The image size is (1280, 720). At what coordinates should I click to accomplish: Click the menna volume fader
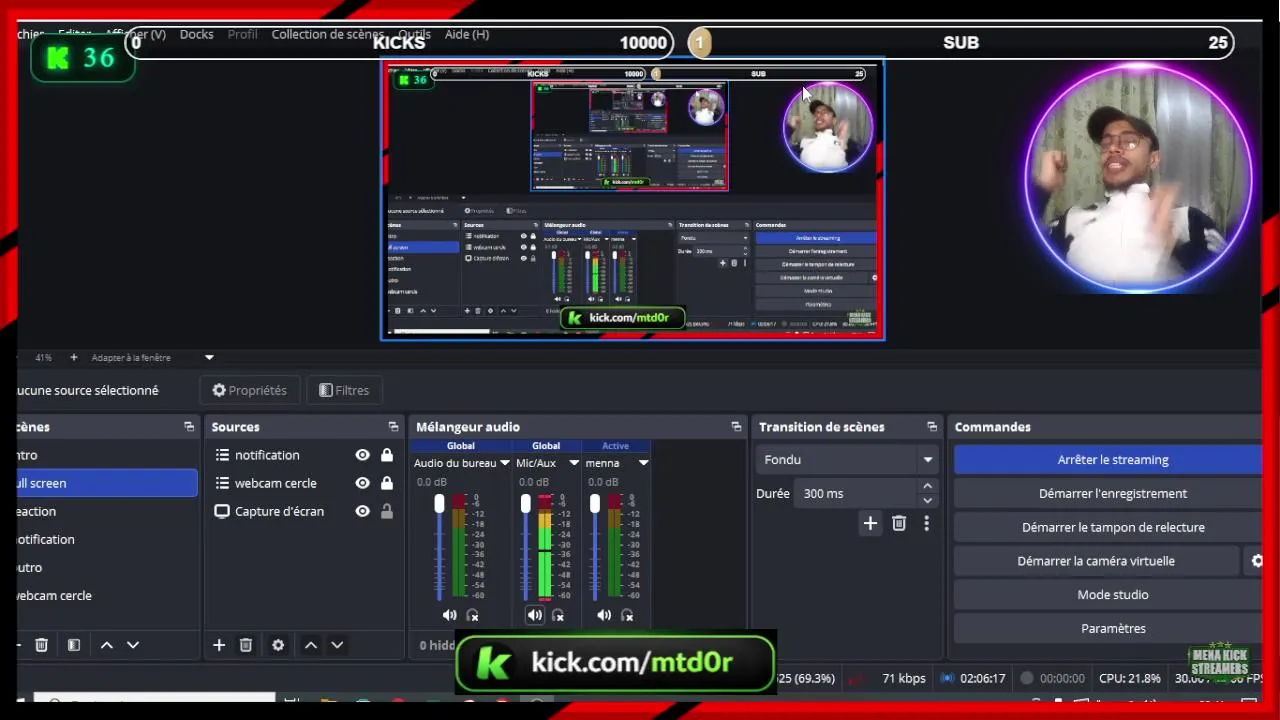(595, 506)
